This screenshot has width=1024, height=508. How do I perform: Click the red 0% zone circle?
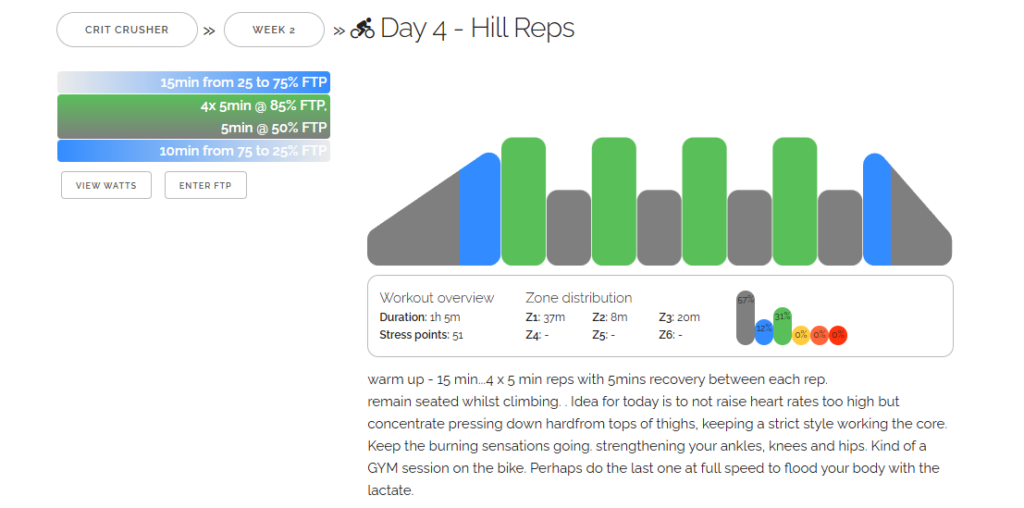tap(839, 335)
